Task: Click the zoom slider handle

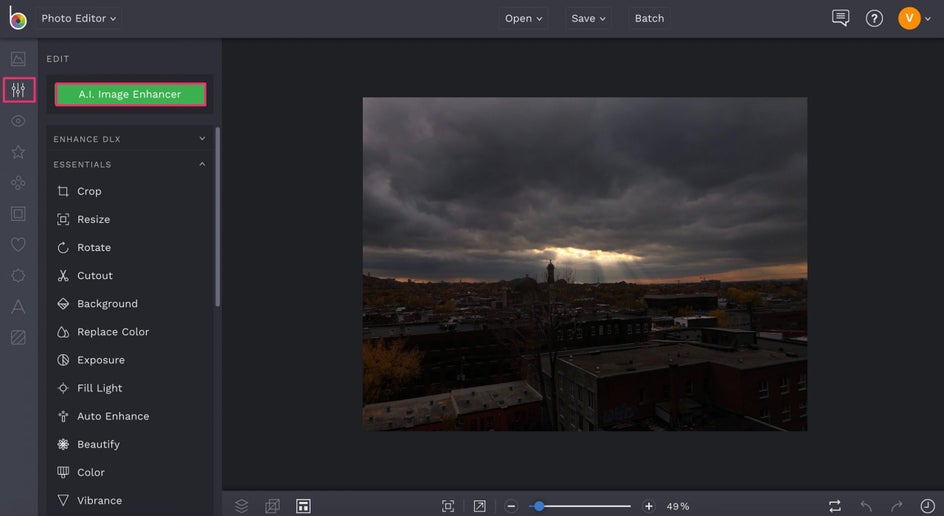Action: [x=539, y=506]
